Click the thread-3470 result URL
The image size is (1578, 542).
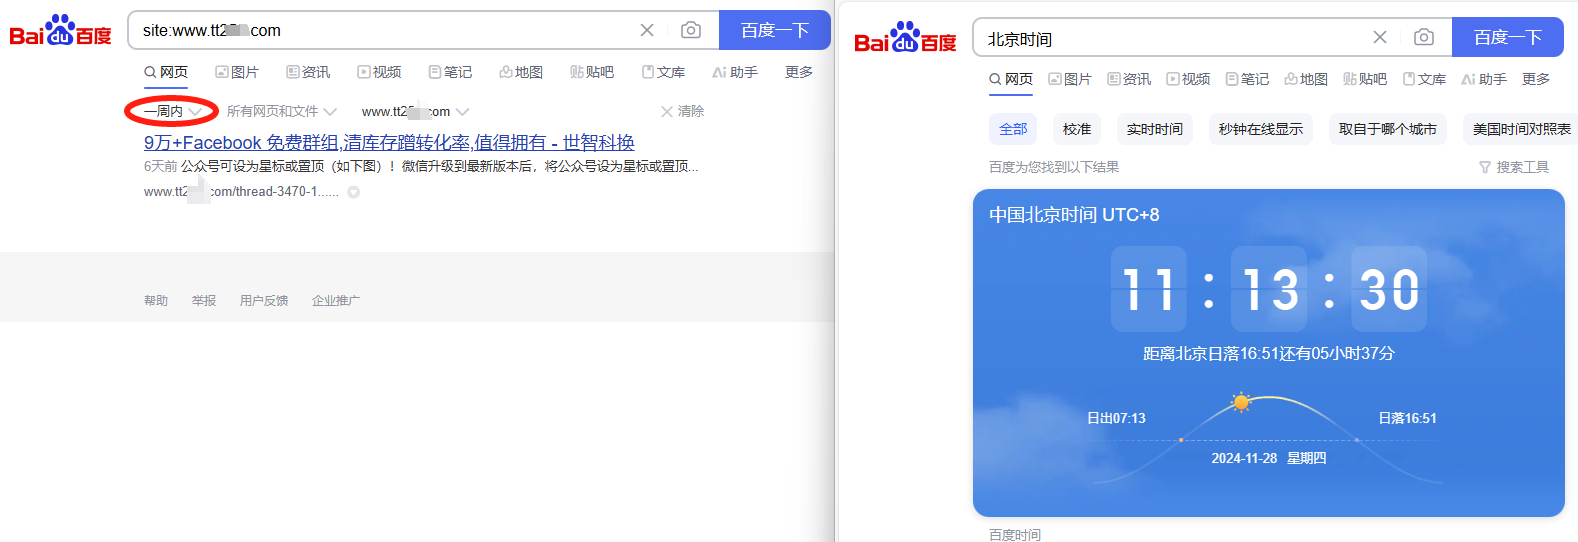tap(241, 191)
